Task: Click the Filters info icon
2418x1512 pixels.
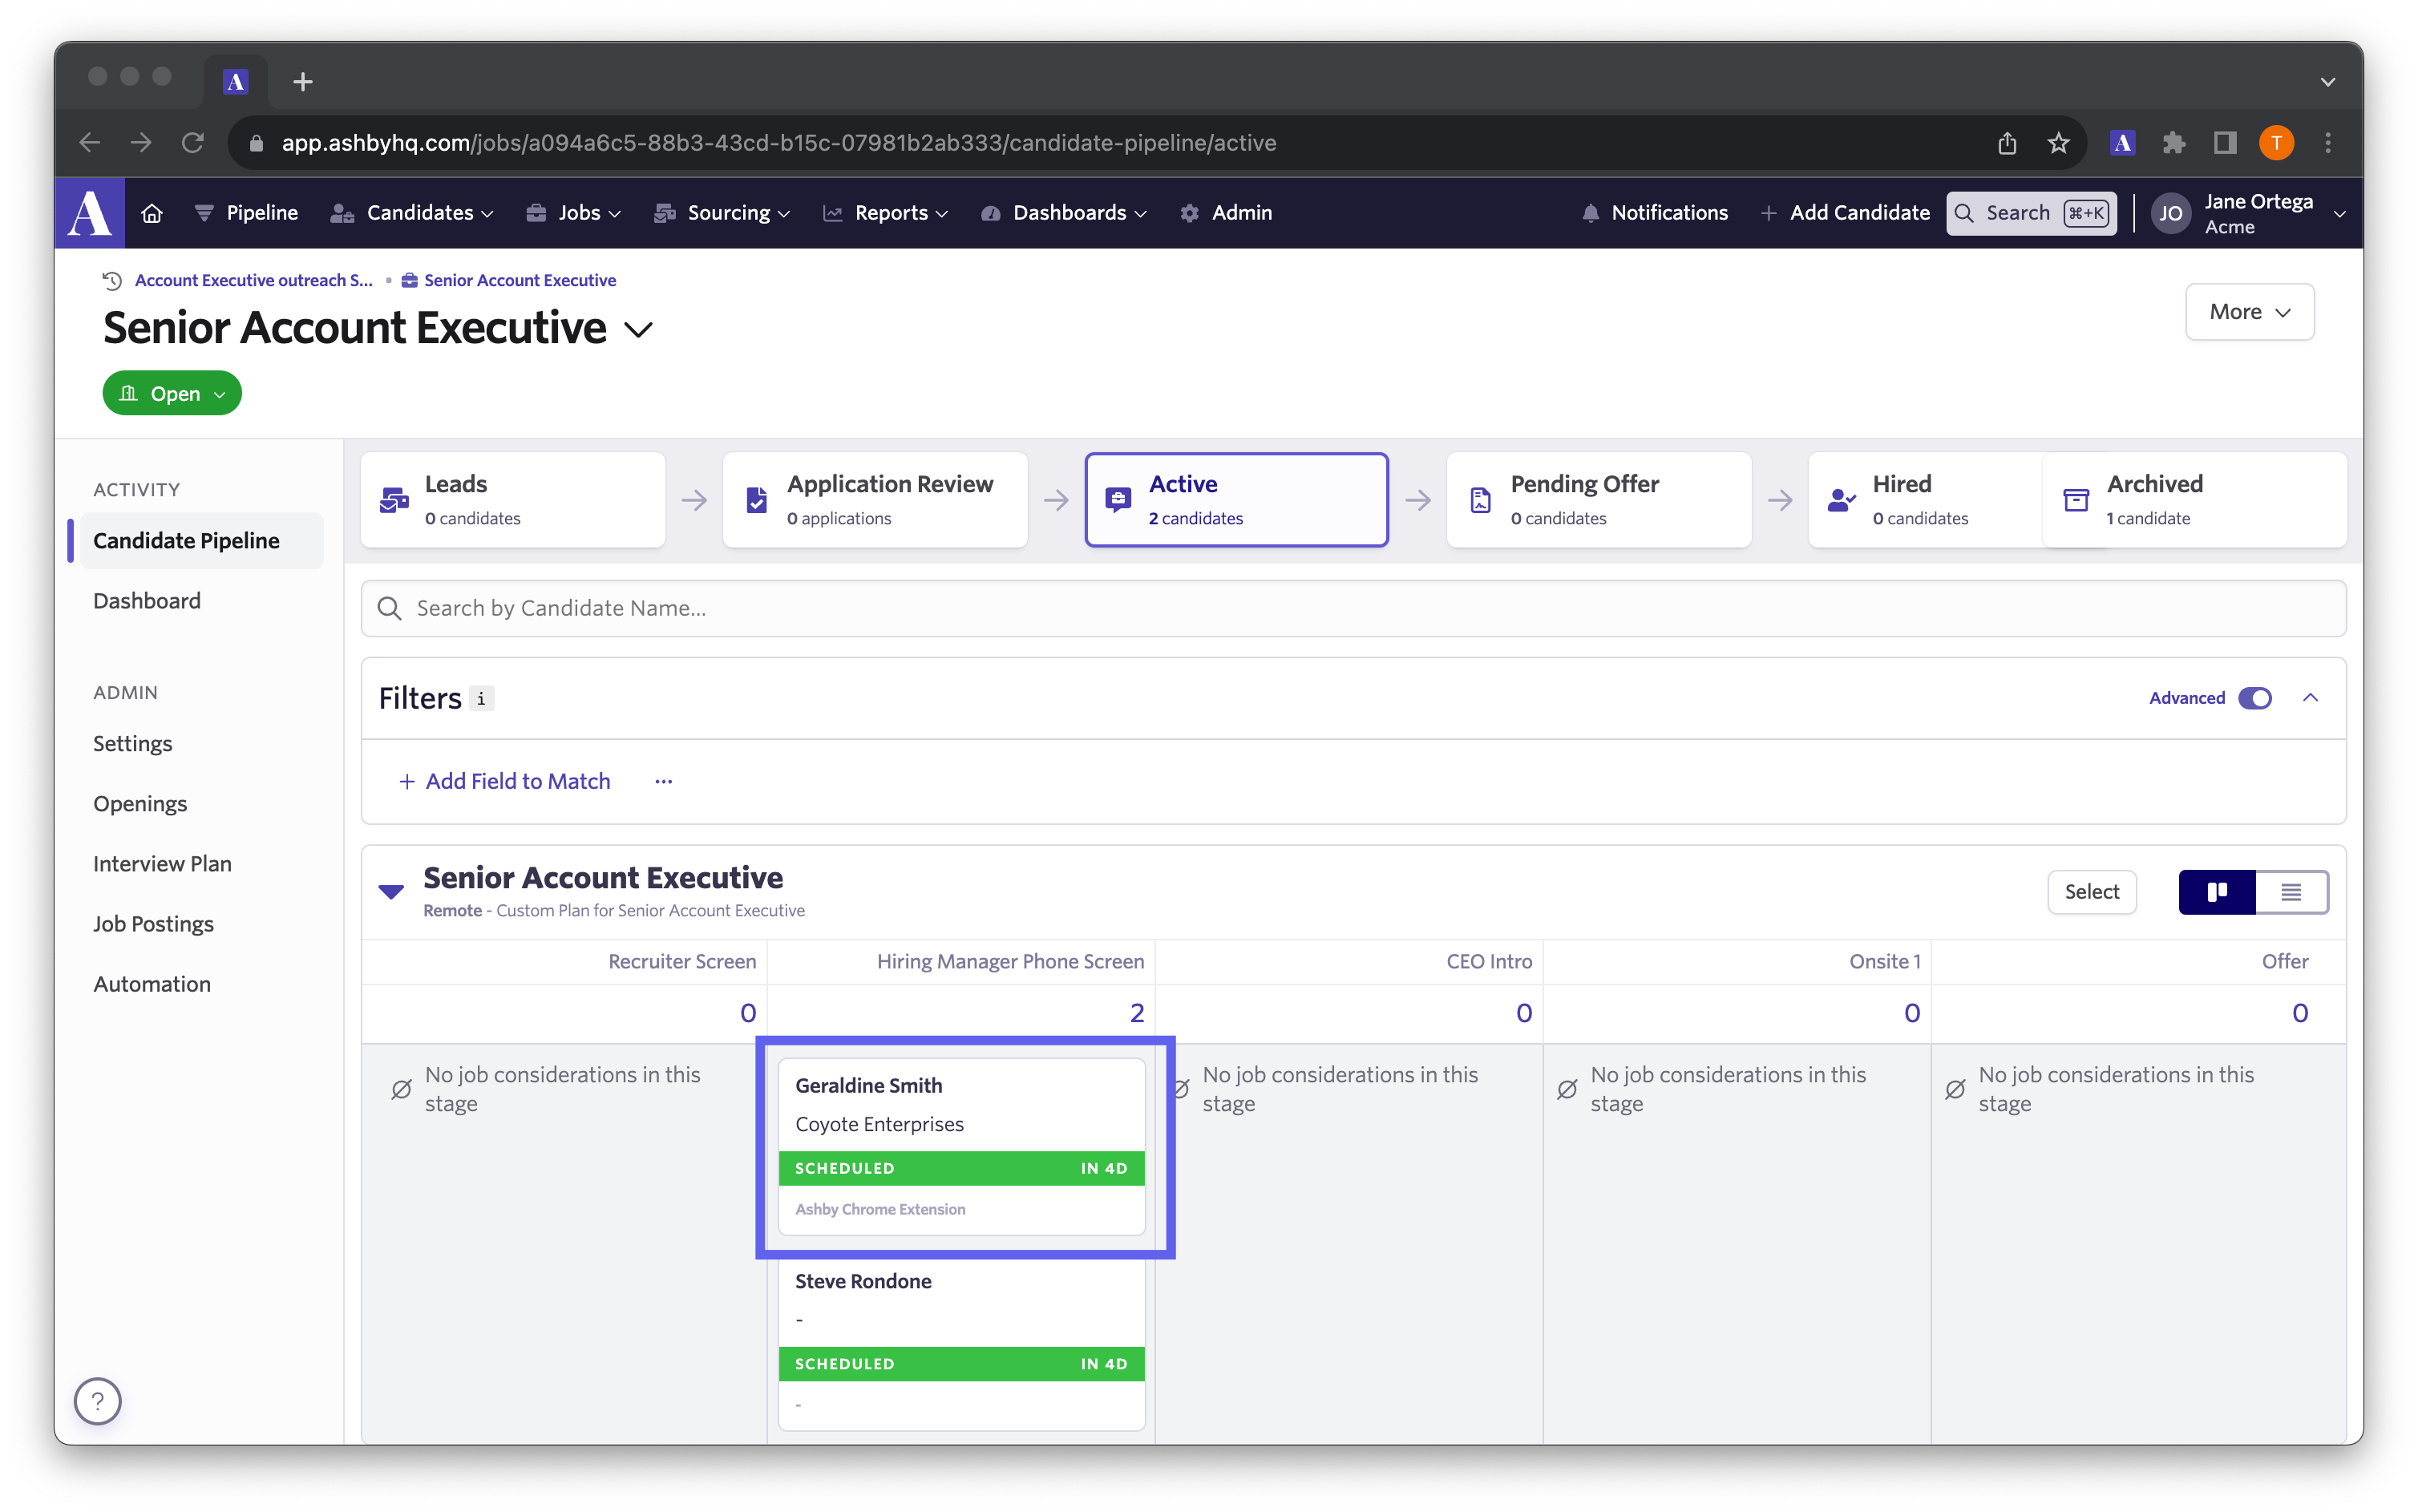Action: coord(482,698)
